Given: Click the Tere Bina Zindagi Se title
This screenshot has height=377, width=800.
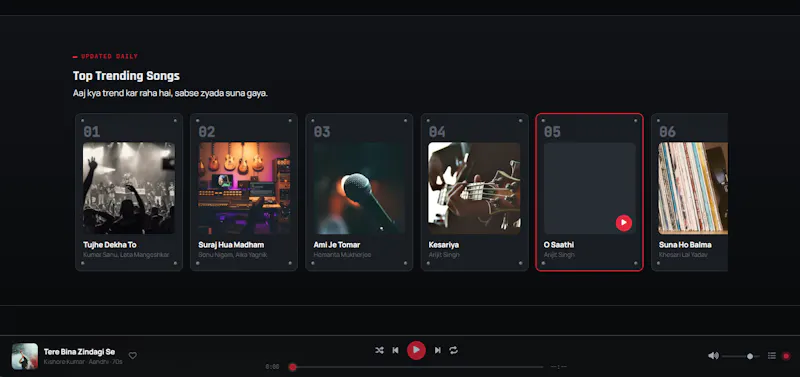Looking at the screenshot, I should tap(79, 352).
